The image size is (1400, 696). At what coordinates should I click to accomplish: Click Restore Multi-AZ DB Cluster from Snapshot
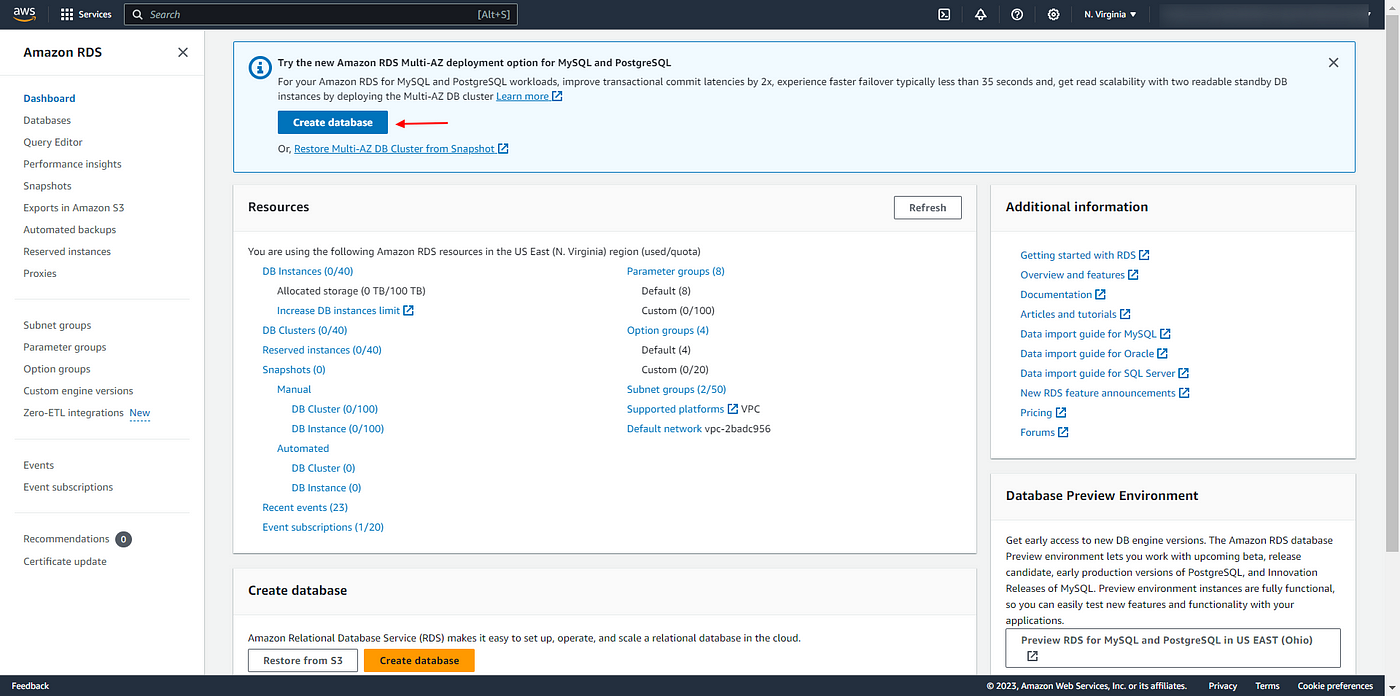401,148
